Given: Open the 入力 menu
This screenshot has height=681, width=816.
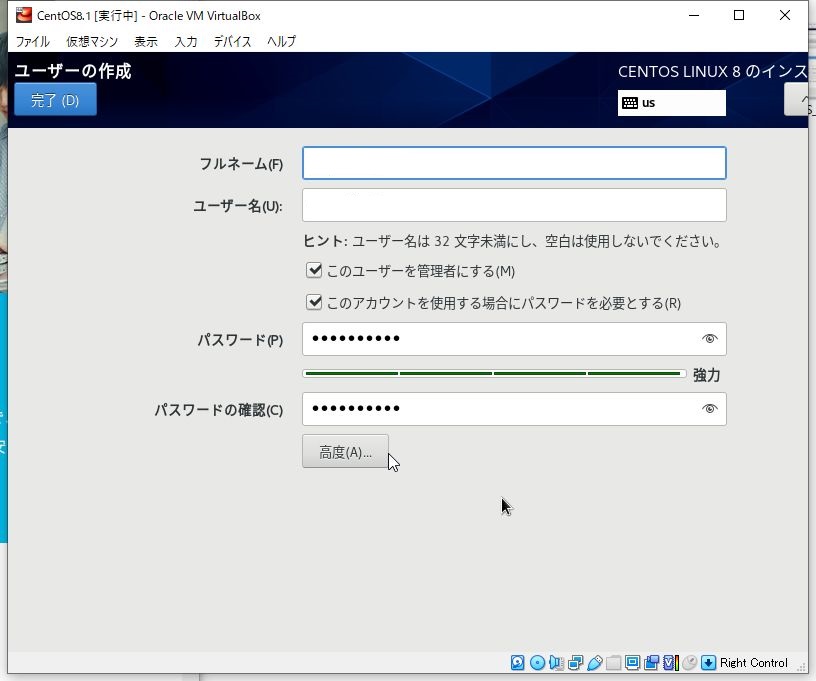Looking at the screenshot, I should (186, 41).
